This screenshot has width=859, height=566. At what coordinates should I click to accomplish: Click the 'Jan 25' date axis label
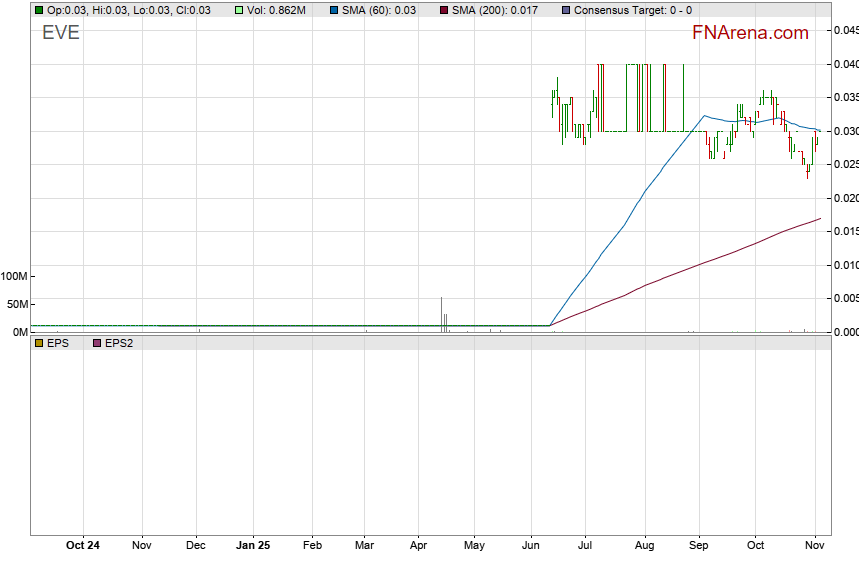[x=253, y=546]
